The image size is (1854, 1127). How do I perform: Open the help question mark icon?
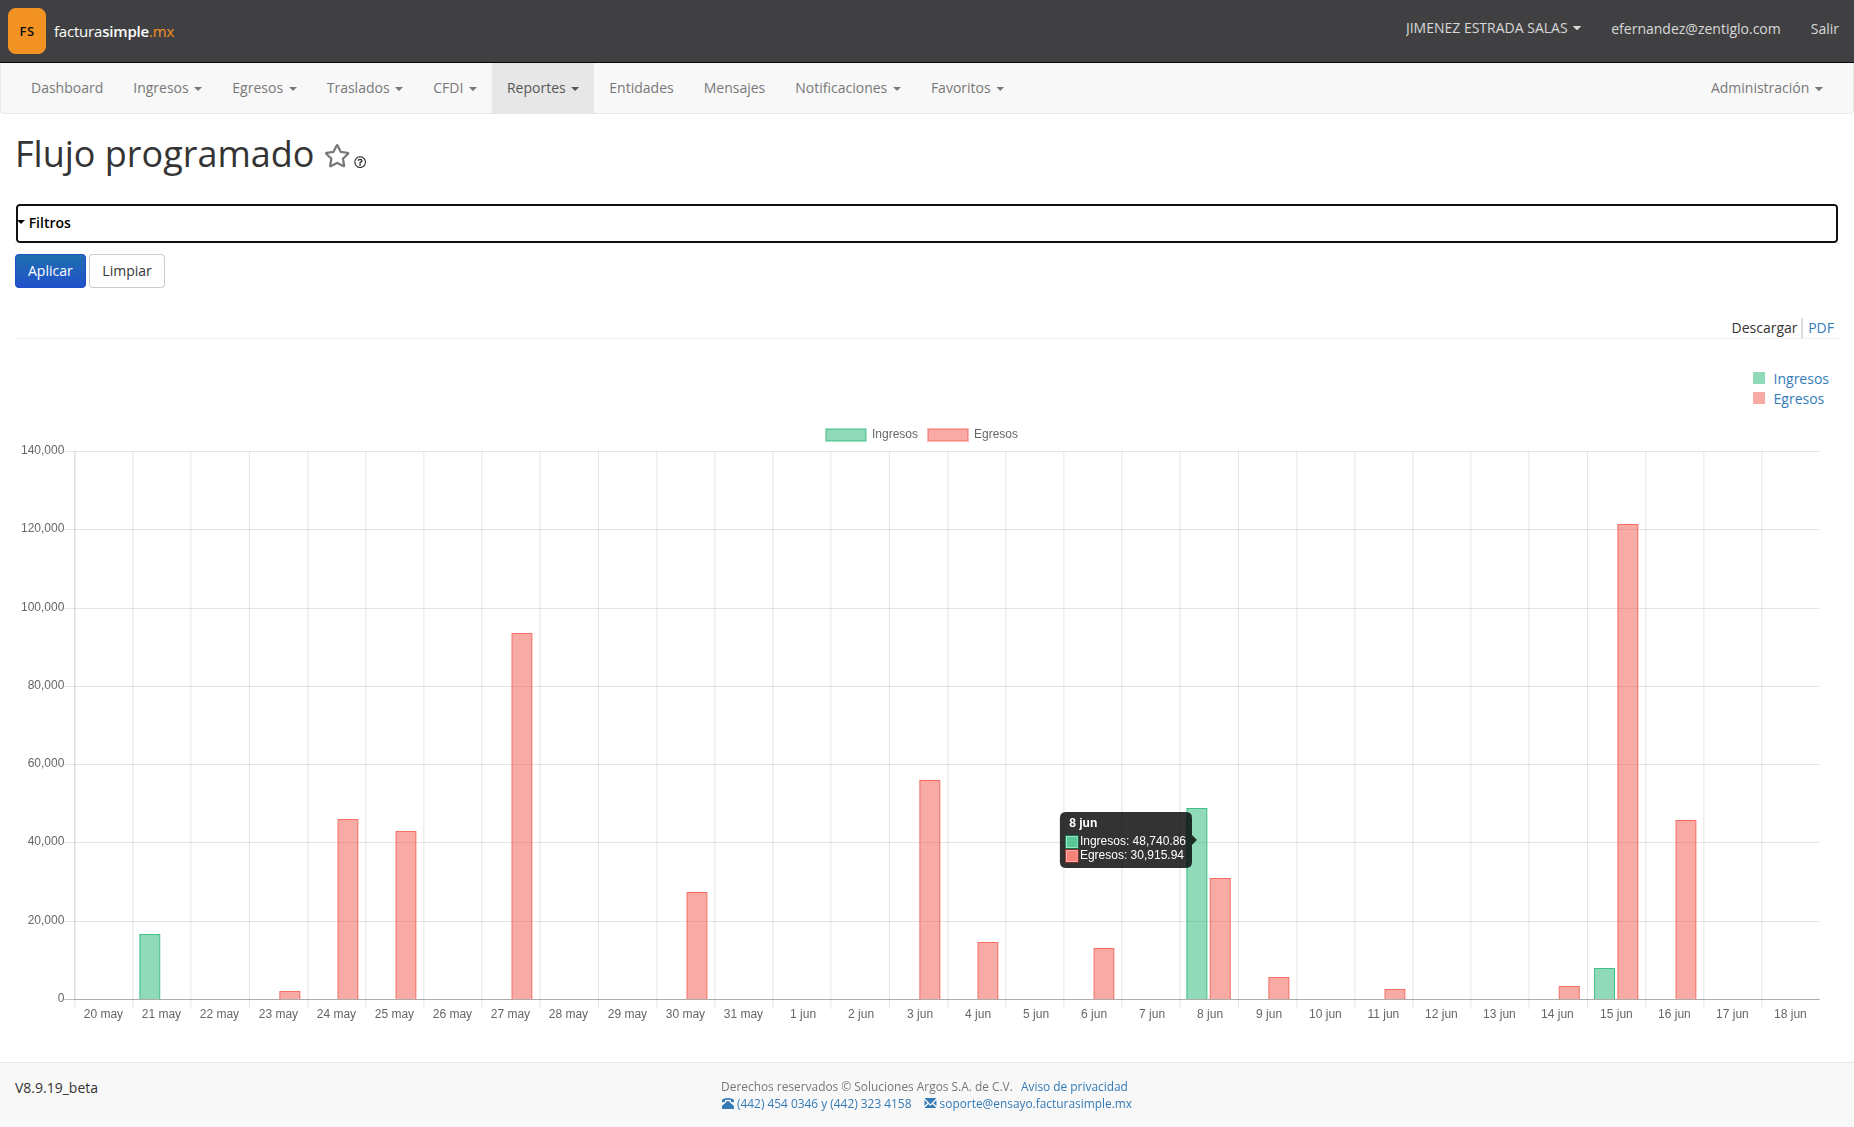coord(360,162)
